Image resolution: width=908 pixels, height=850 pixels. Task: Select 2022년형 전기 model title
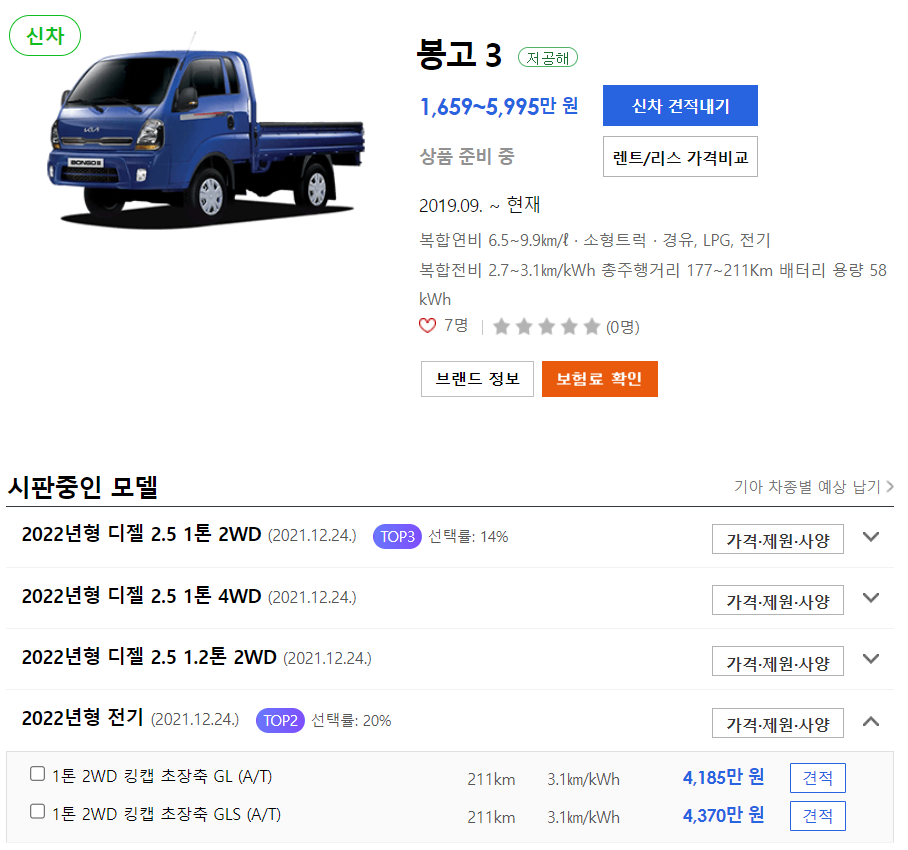pyautogui.click(x=82, y=719)
